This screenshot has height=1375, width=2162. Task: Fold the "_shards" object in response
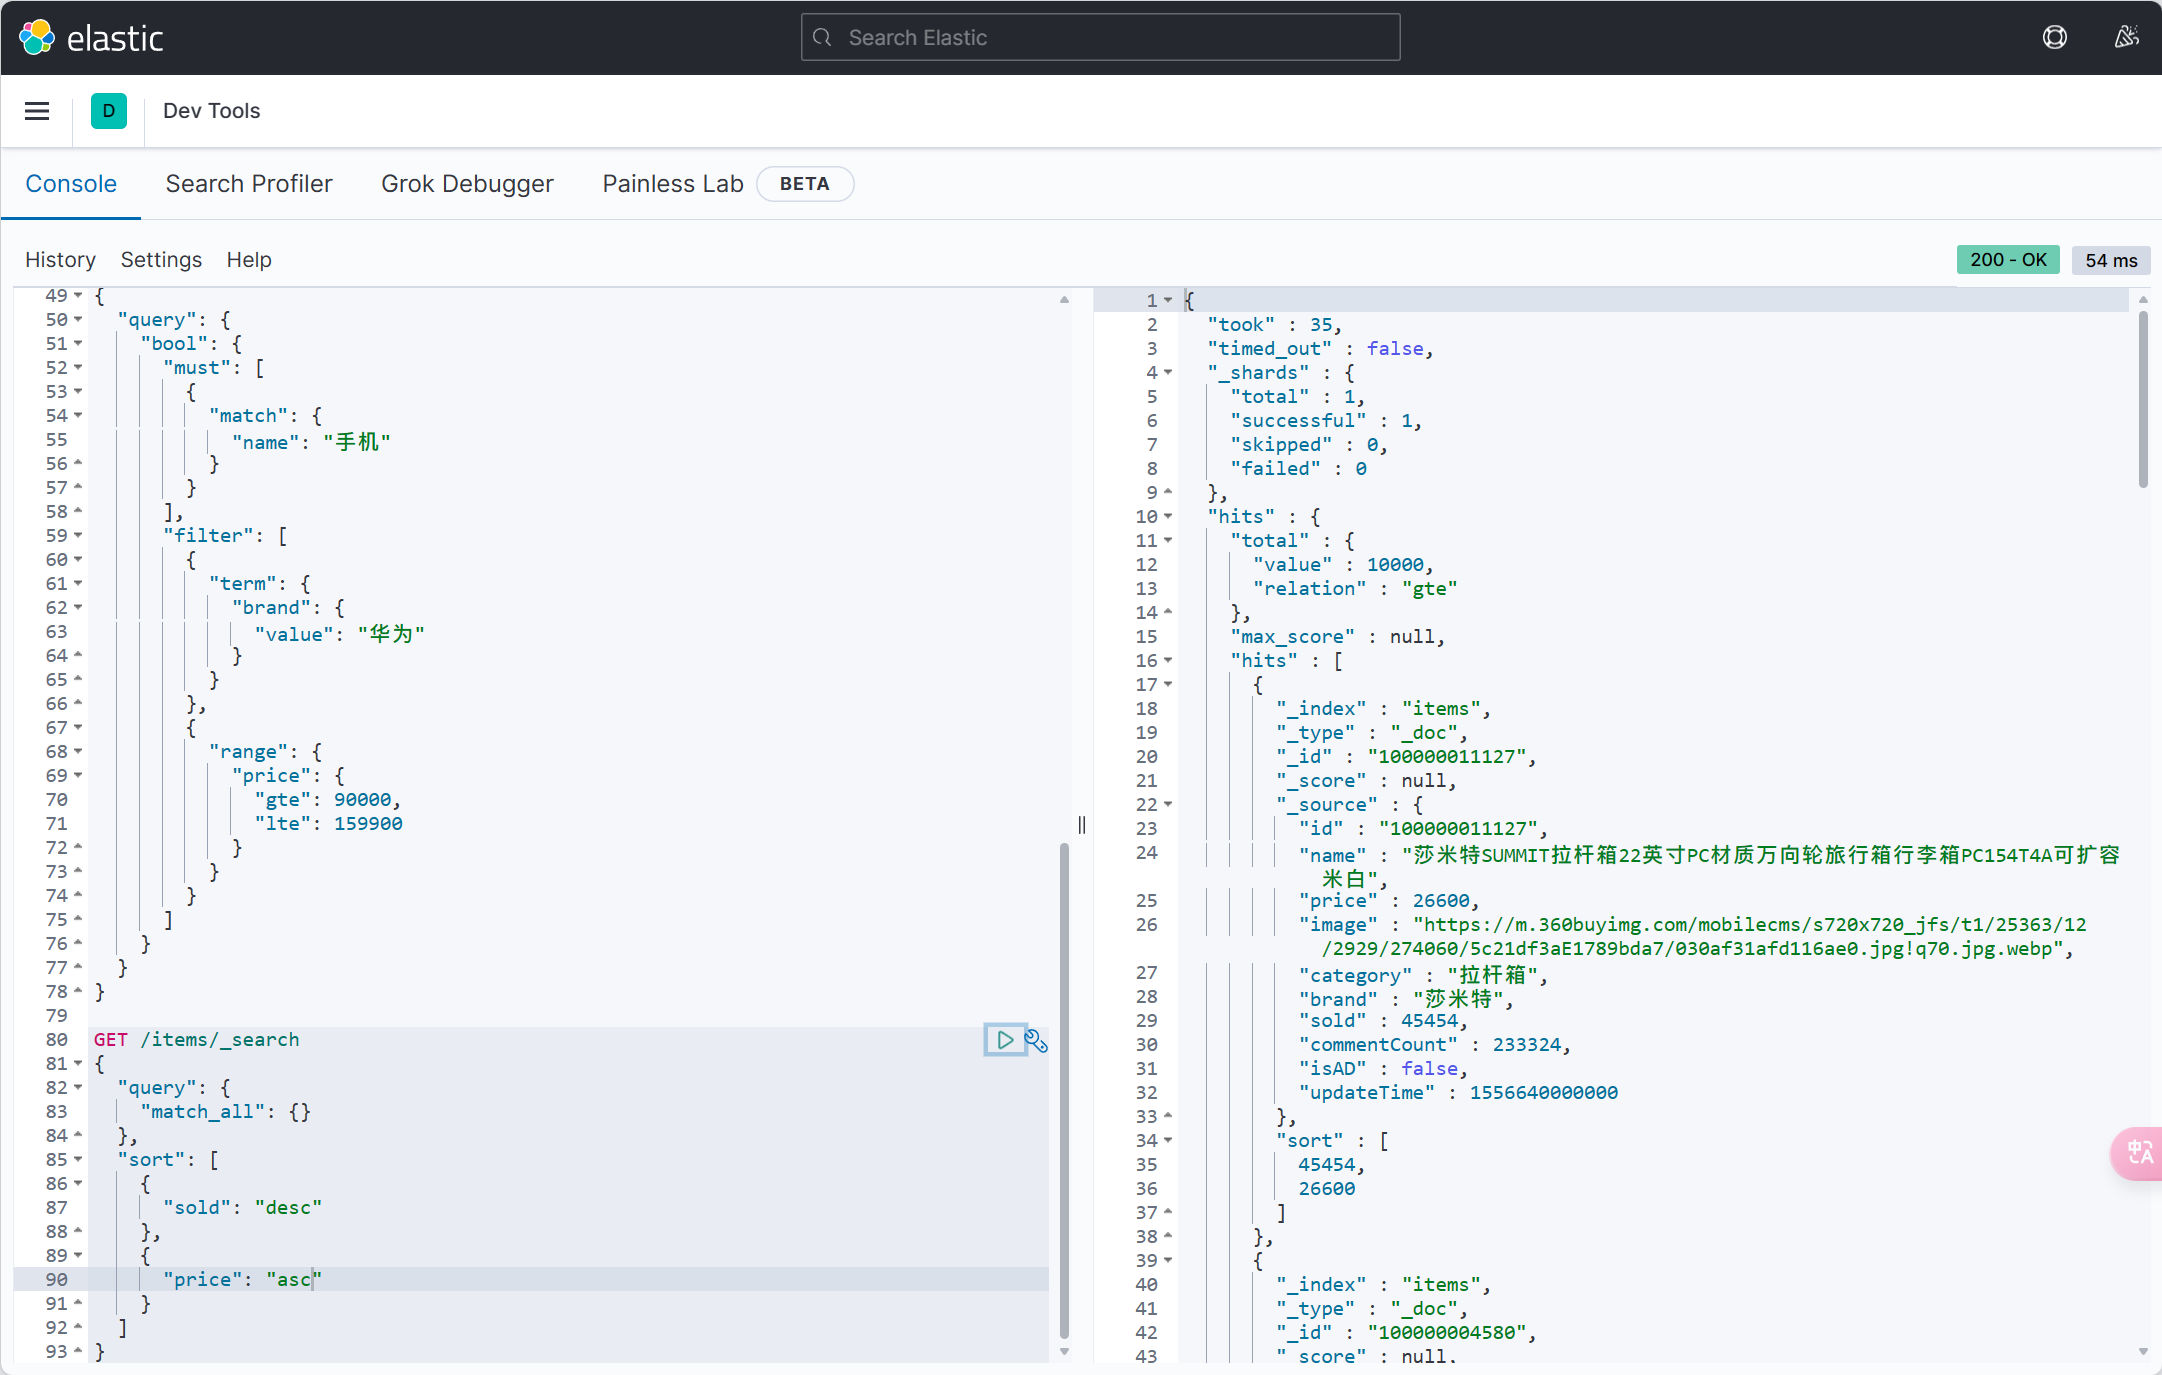1167,373
